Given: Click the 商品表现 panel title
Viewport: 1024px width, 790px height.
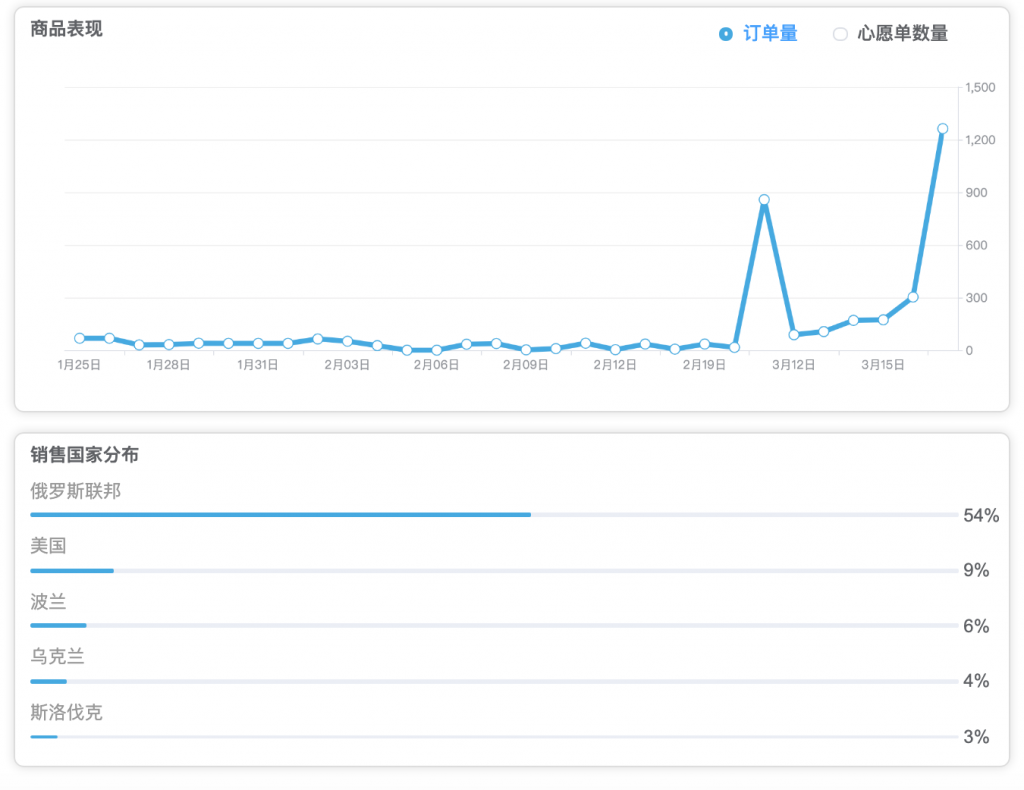Looking at the screenshot, I should (x=67, y=29).
